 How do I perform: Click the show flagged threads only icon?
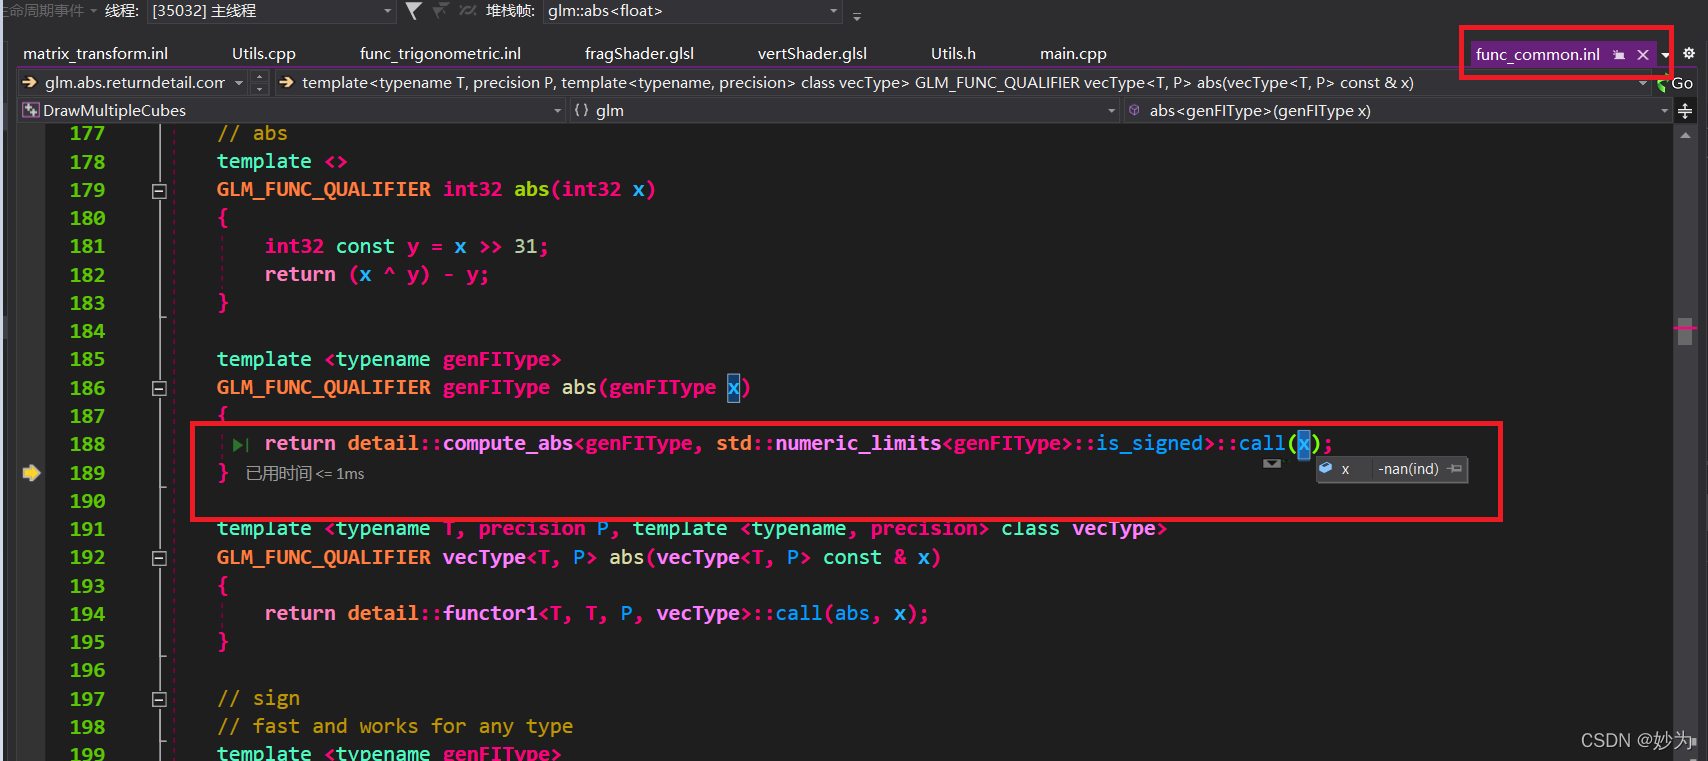[440, 11]
